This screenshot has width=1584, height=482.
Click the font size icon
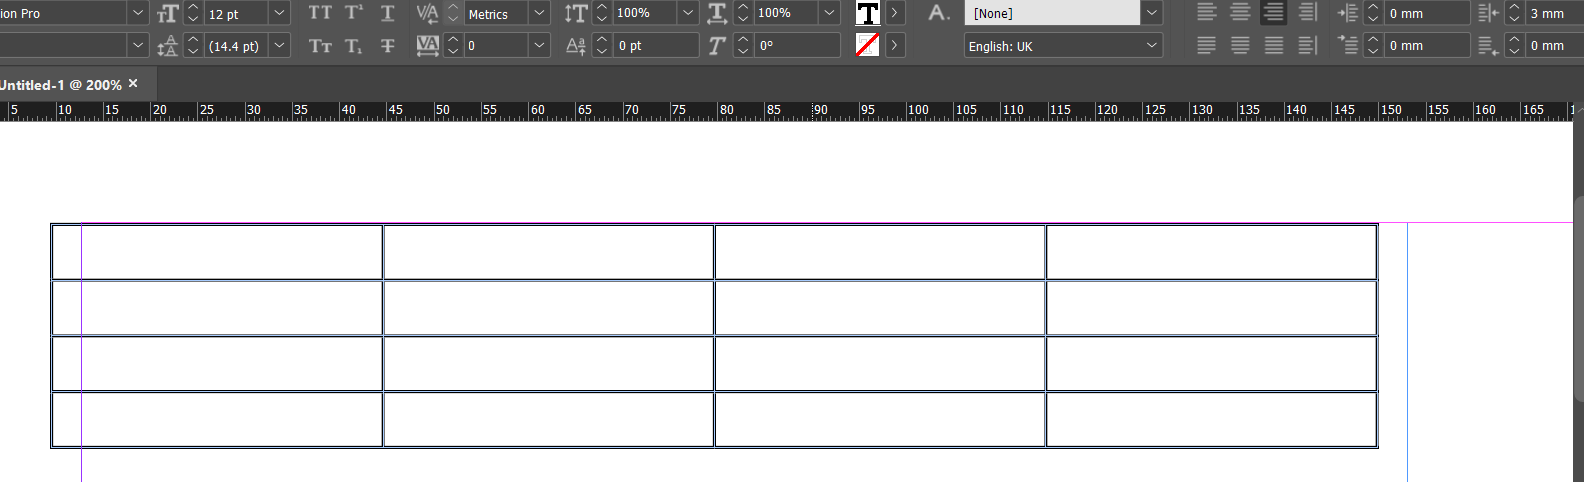point(167,13)
